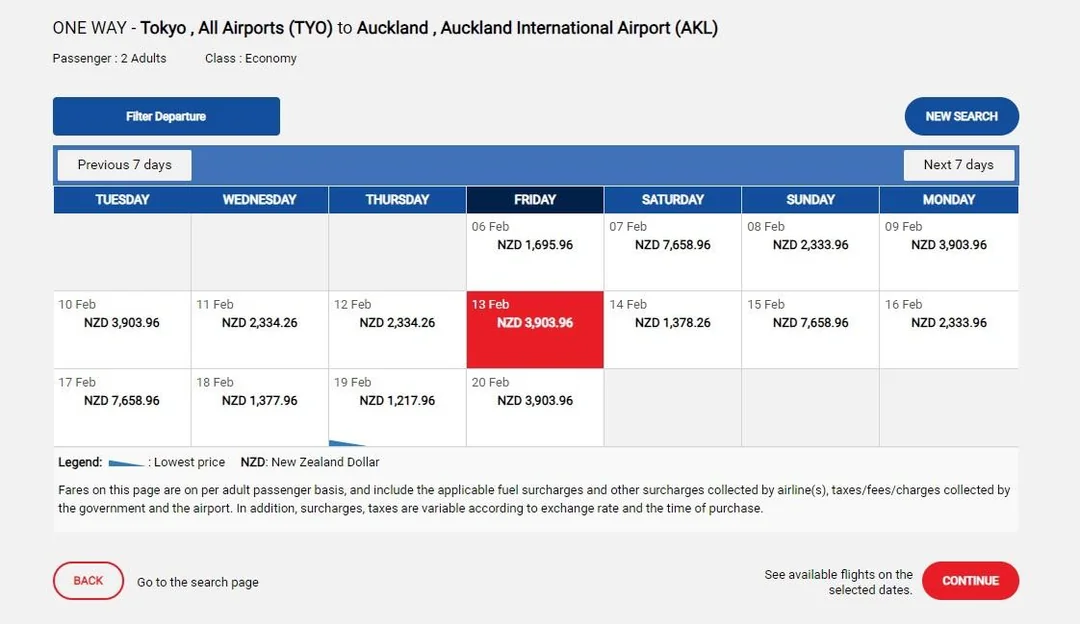This screenshot has height=624, width=1080.
Task: Click the Filter Departure button
Action: pyautogui.click(x=166, y=116)
